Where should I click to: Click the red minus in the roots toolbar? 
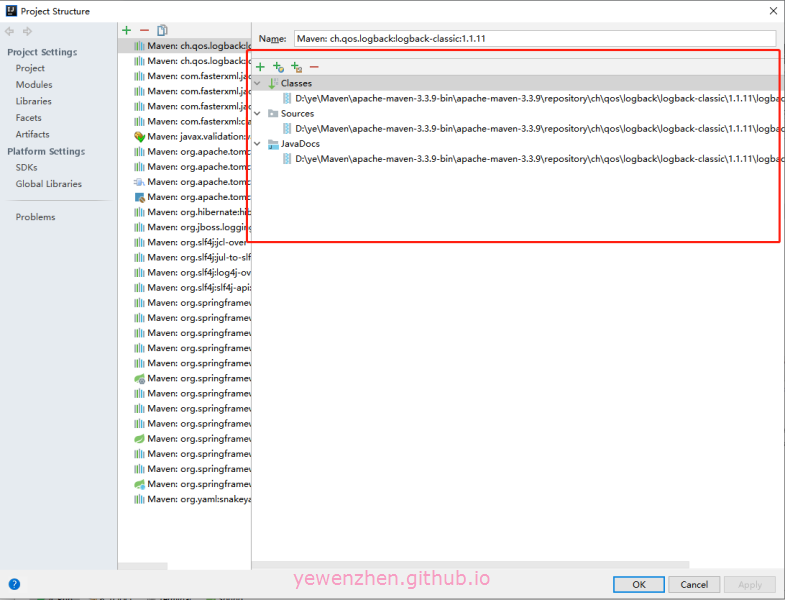[x=314, y=67]
